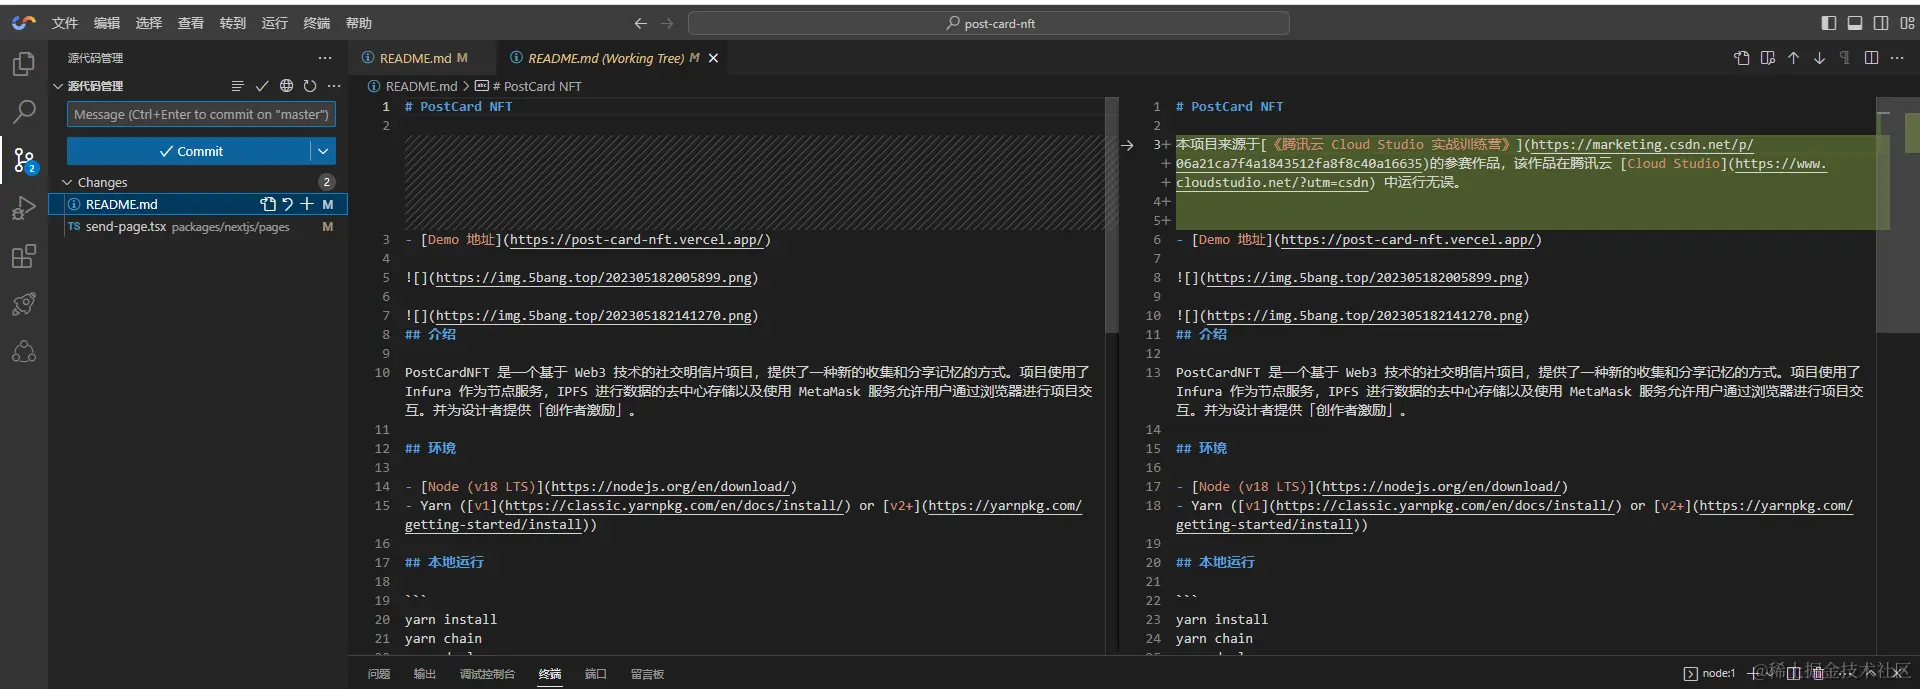Click the more actions ellipsis in the editor toolbar

tap(1897, 58)
